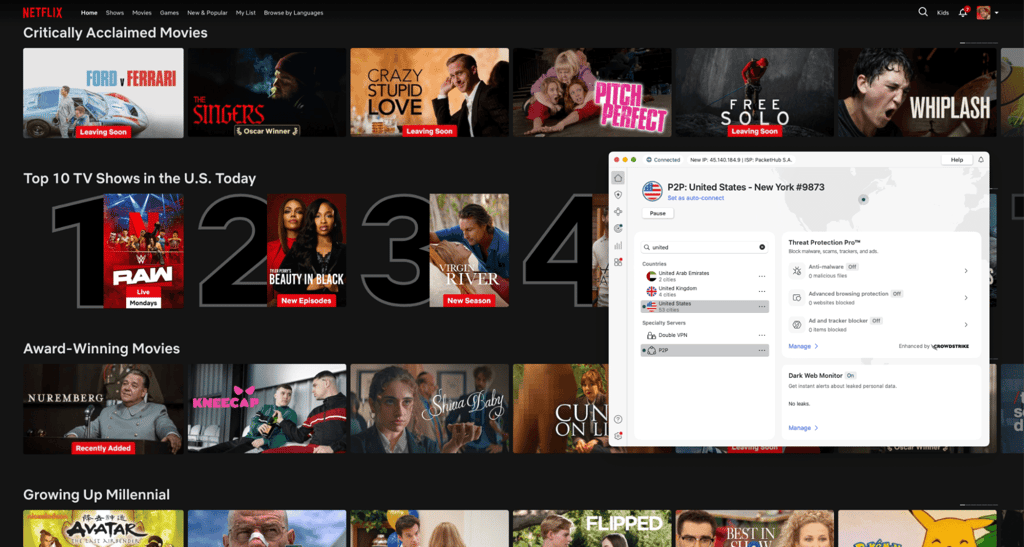Switch to Kids profile link

(943, 12)
